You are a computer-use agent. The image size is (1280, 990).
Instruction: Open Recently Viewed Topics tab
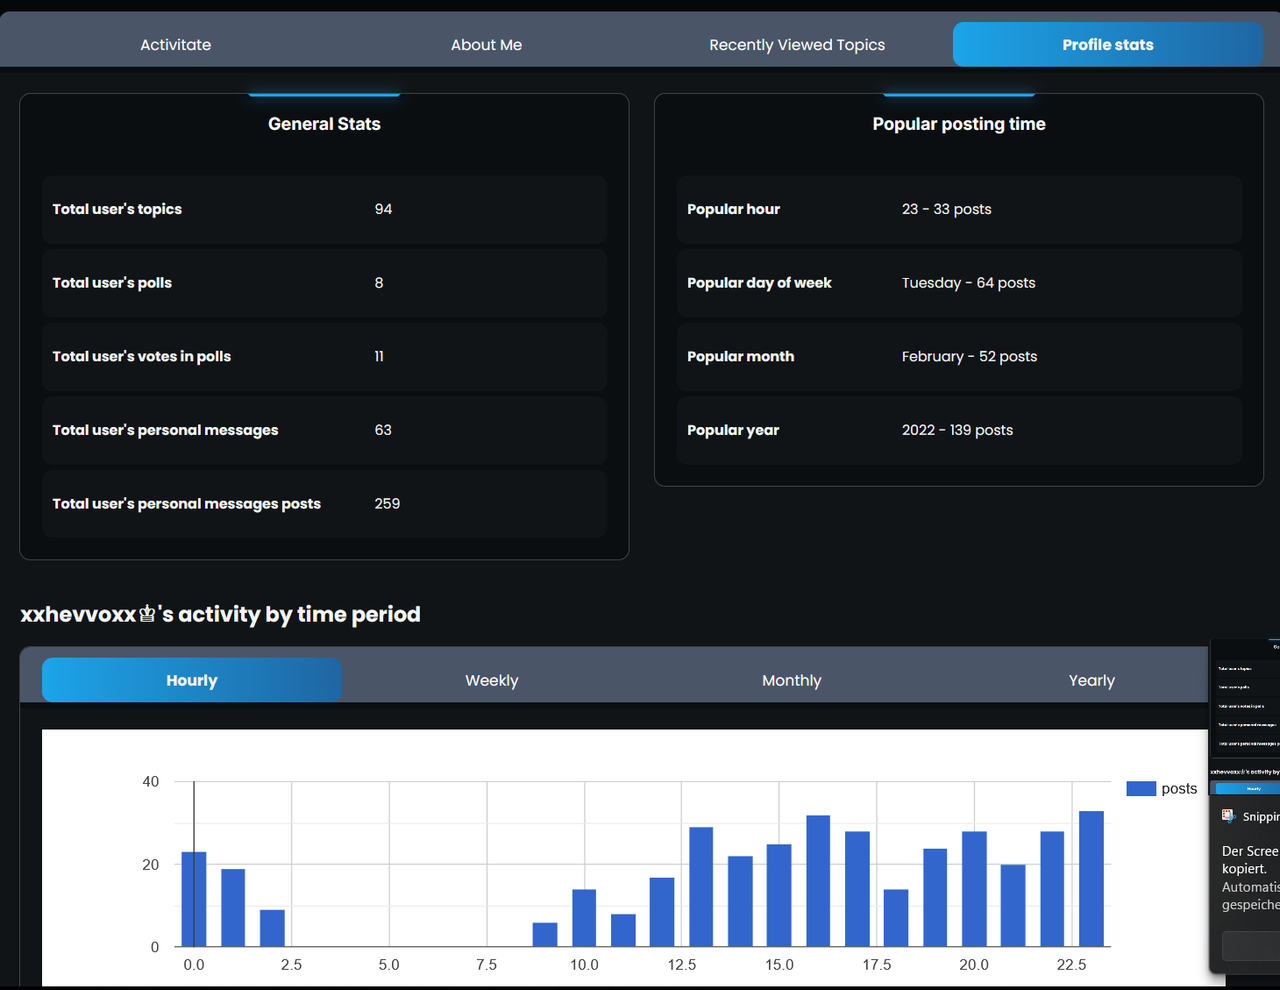[797, 45]
